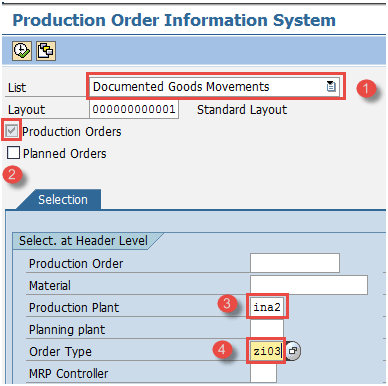Click Production Plant field containing ina2
The width and height of the screenshot is (388, 386).
coord(267,307)
